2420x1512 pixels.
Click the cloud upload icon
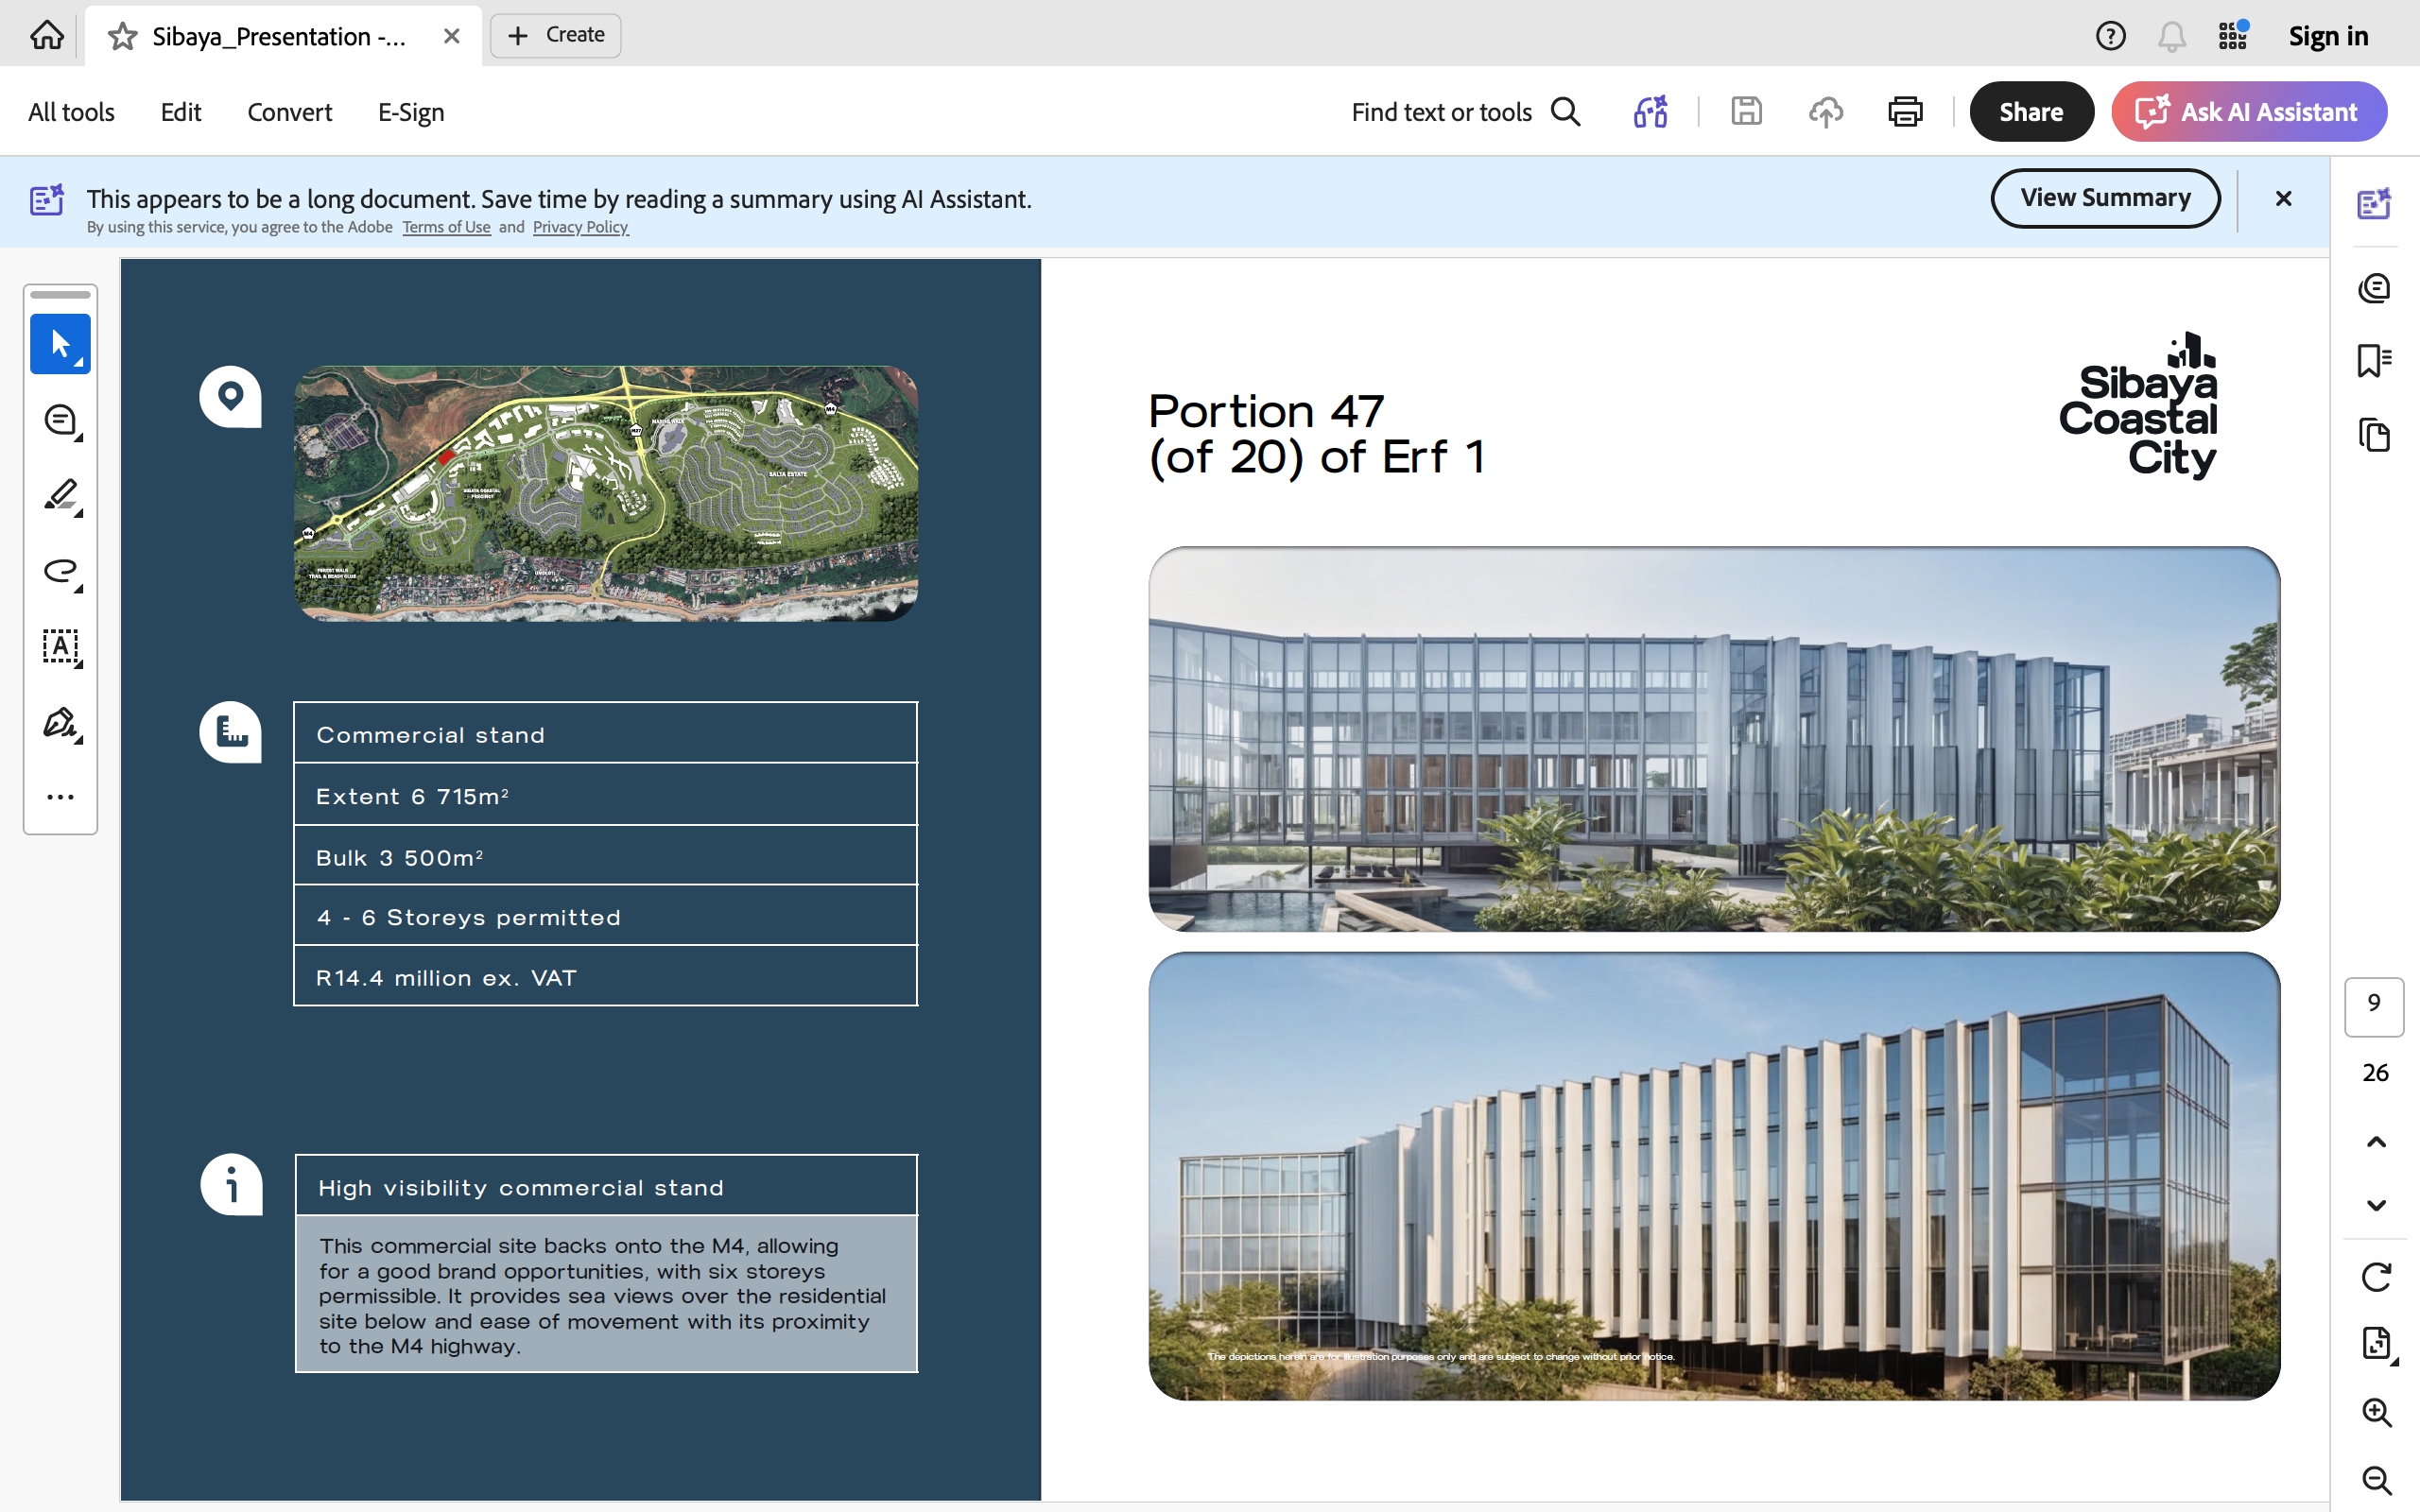pyautogui.click(x=1826, y=112)
